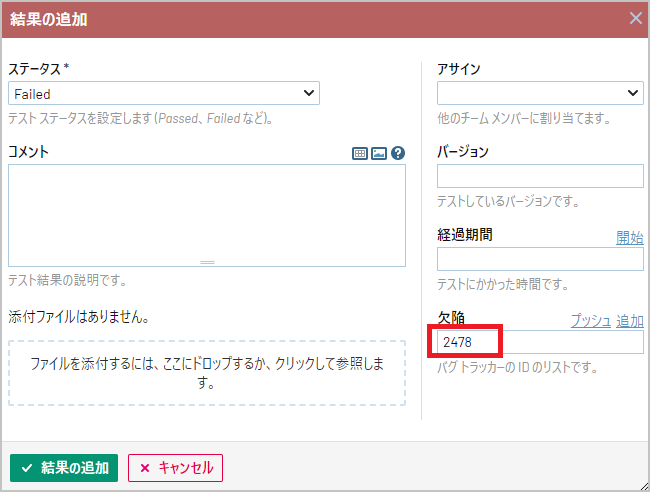Screen dimensions: 650x492
Task: Click the hint text テスト結果の説明です。
Action: (68, 281)
